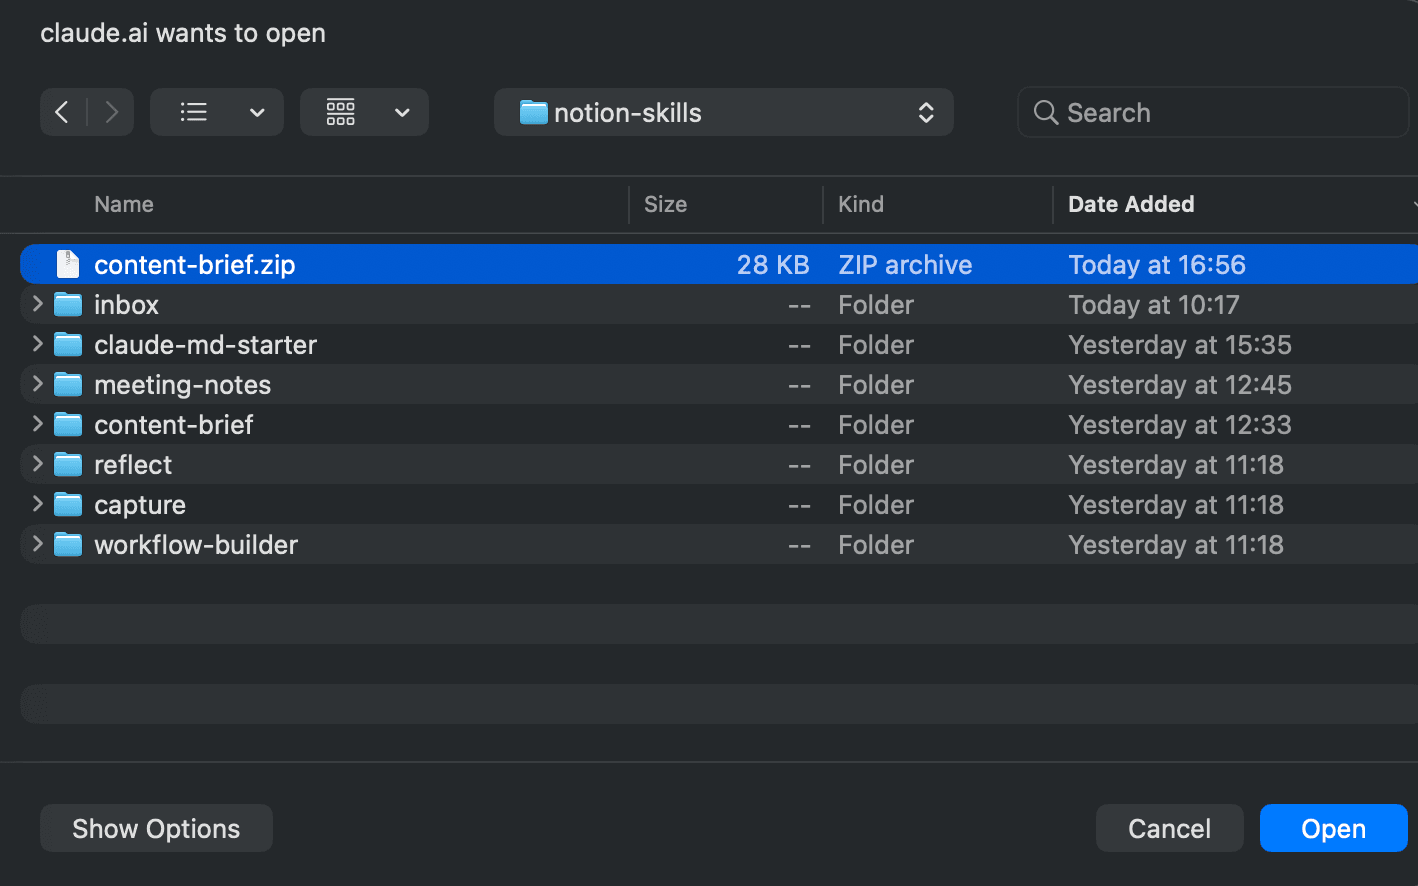Open the grouping options chevron
Viewport: 1418px width, 886px height.
(x=402, y=112)
